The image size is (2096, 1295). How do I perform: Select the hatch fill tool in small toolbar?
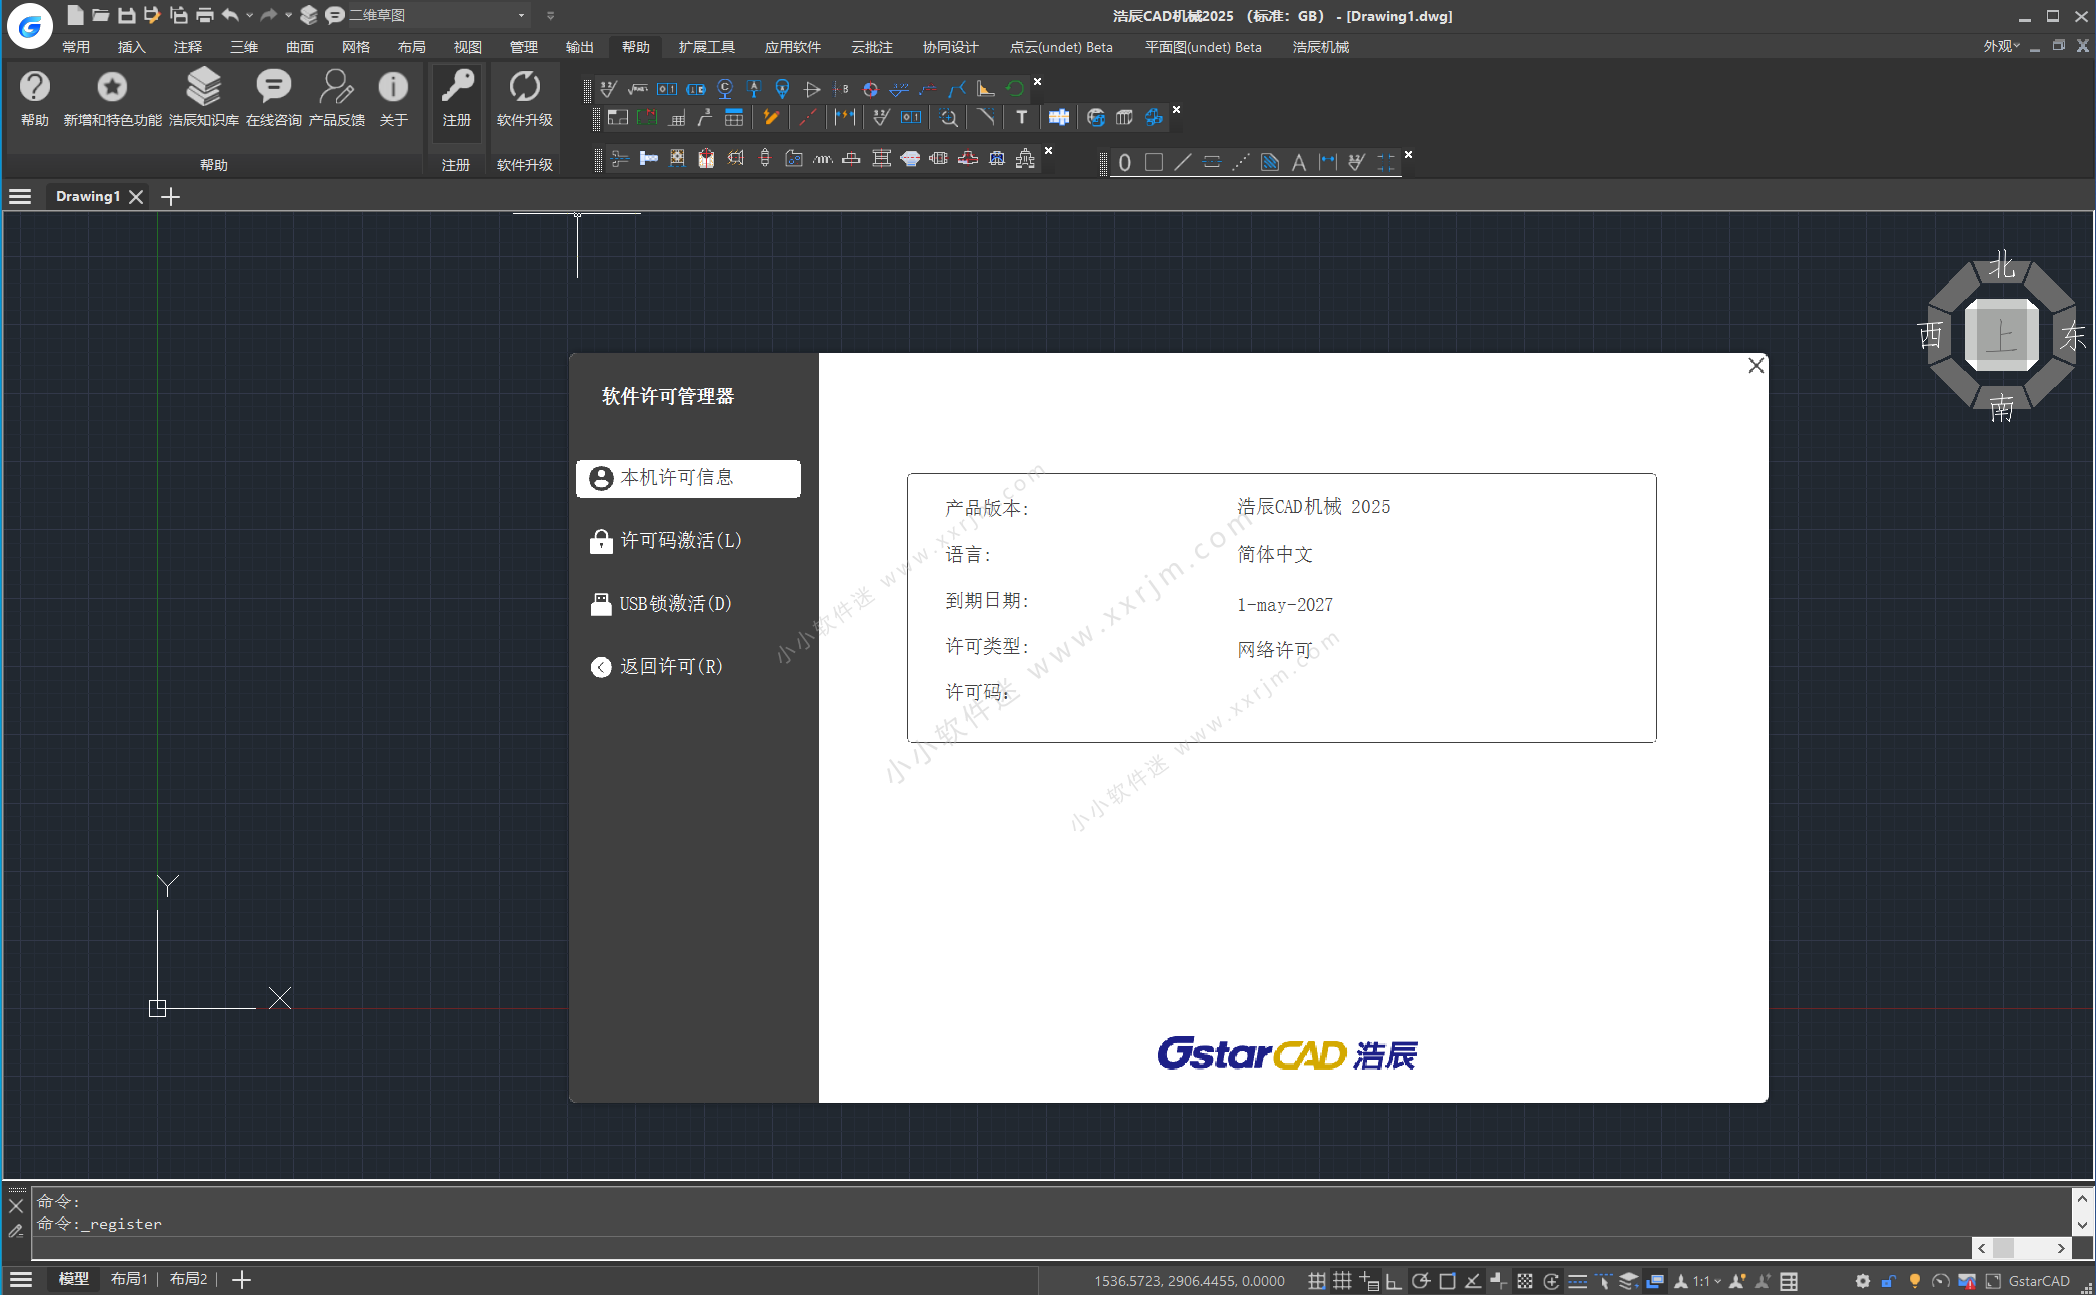point(1269,163)
